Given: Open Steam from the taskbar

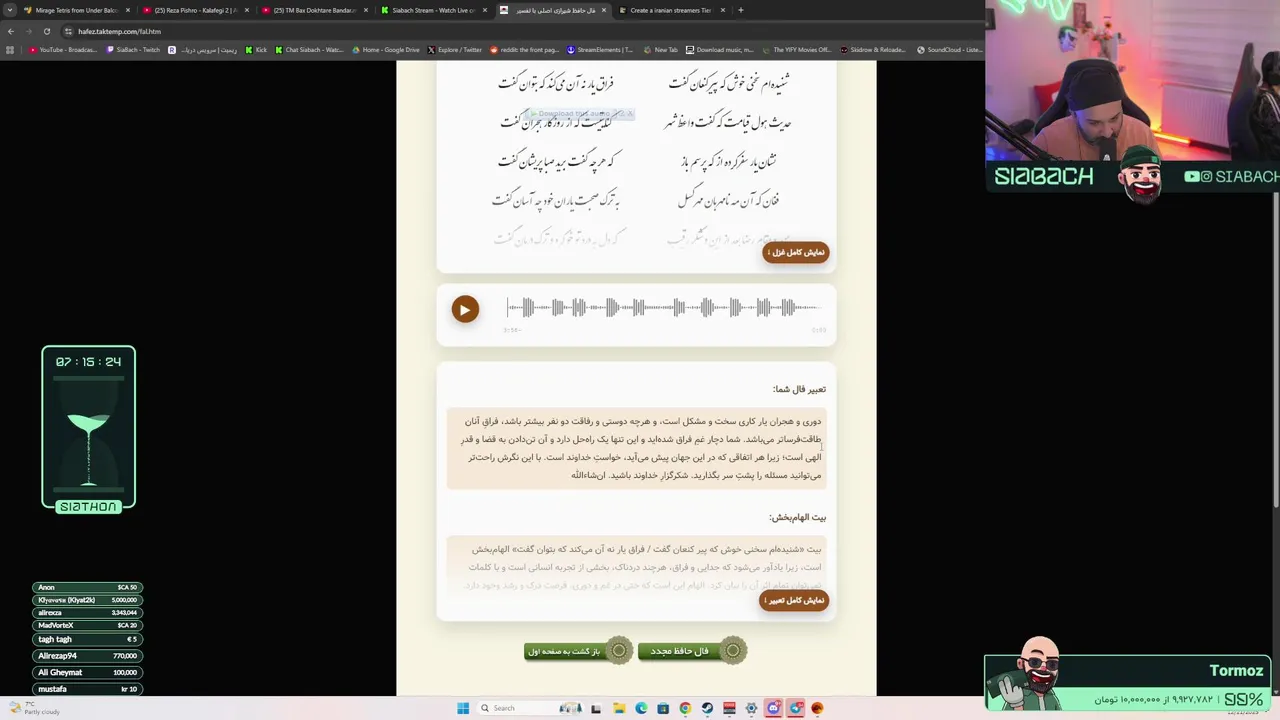Looking at the screenshot, I should pos(707,708).
